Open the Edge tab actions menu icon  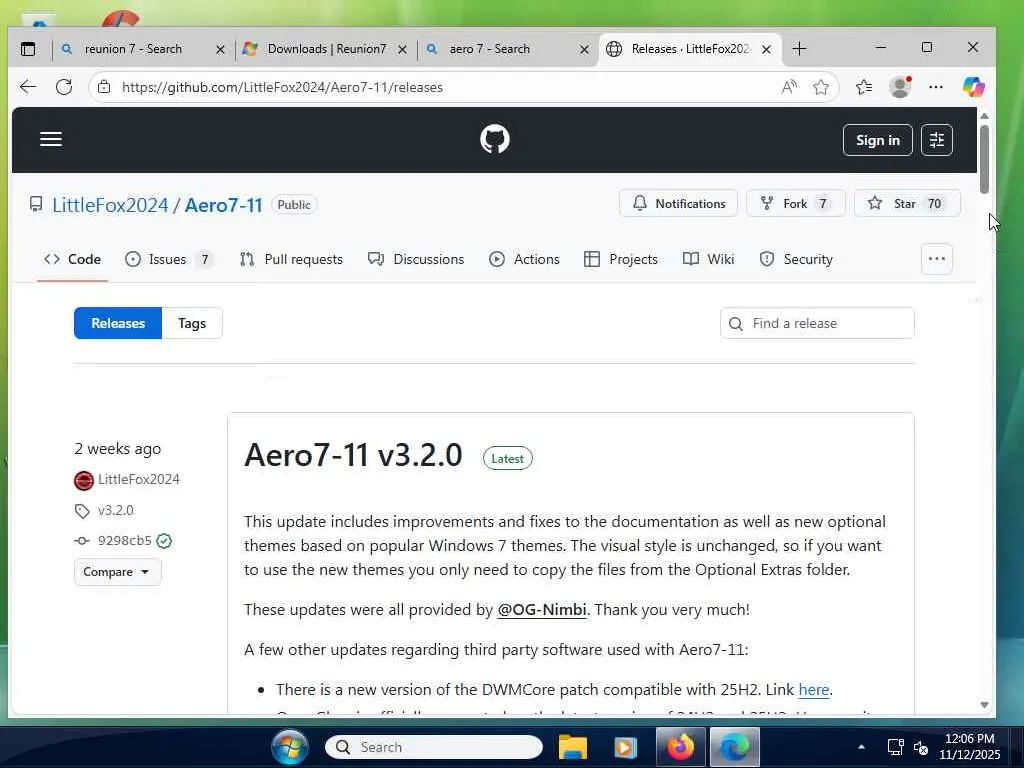28,49
